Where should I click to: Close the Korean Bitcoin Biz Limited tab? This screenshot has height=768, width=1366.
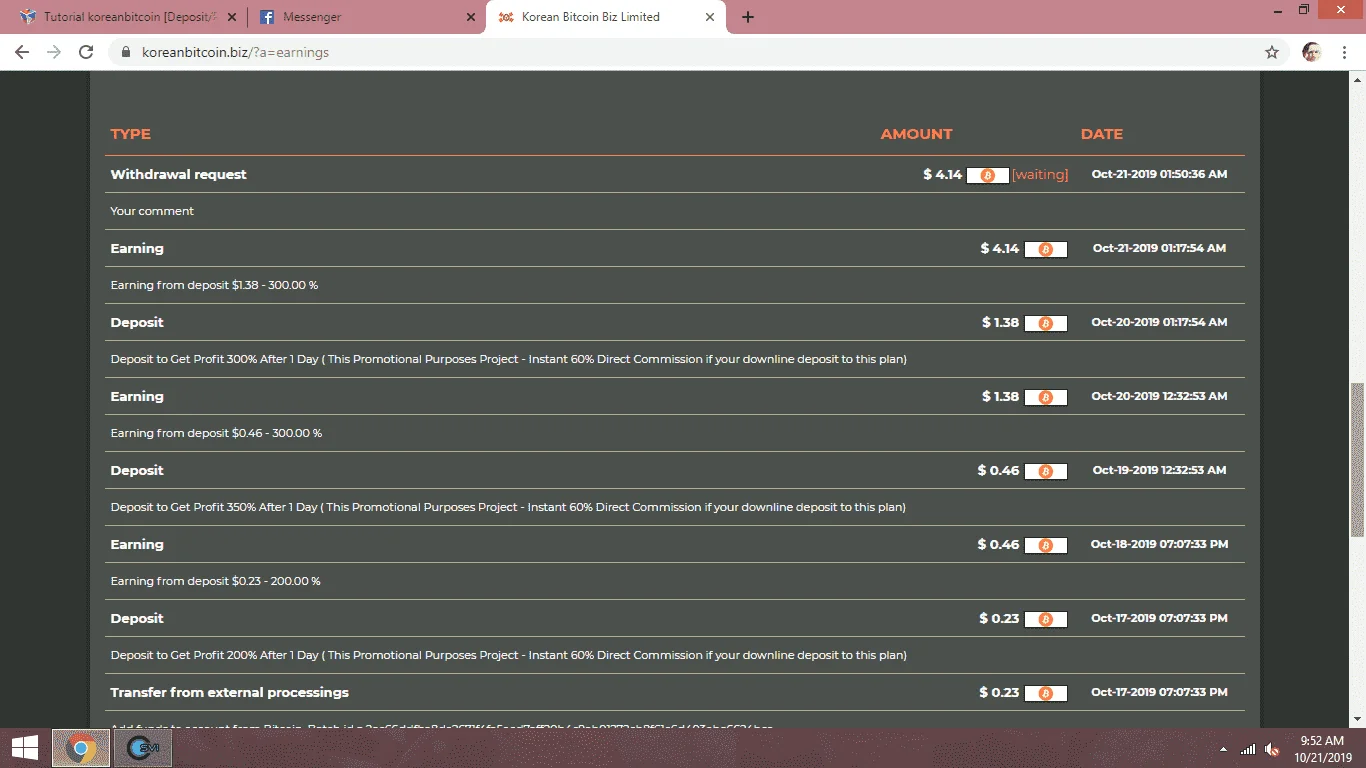pos(711,17)
